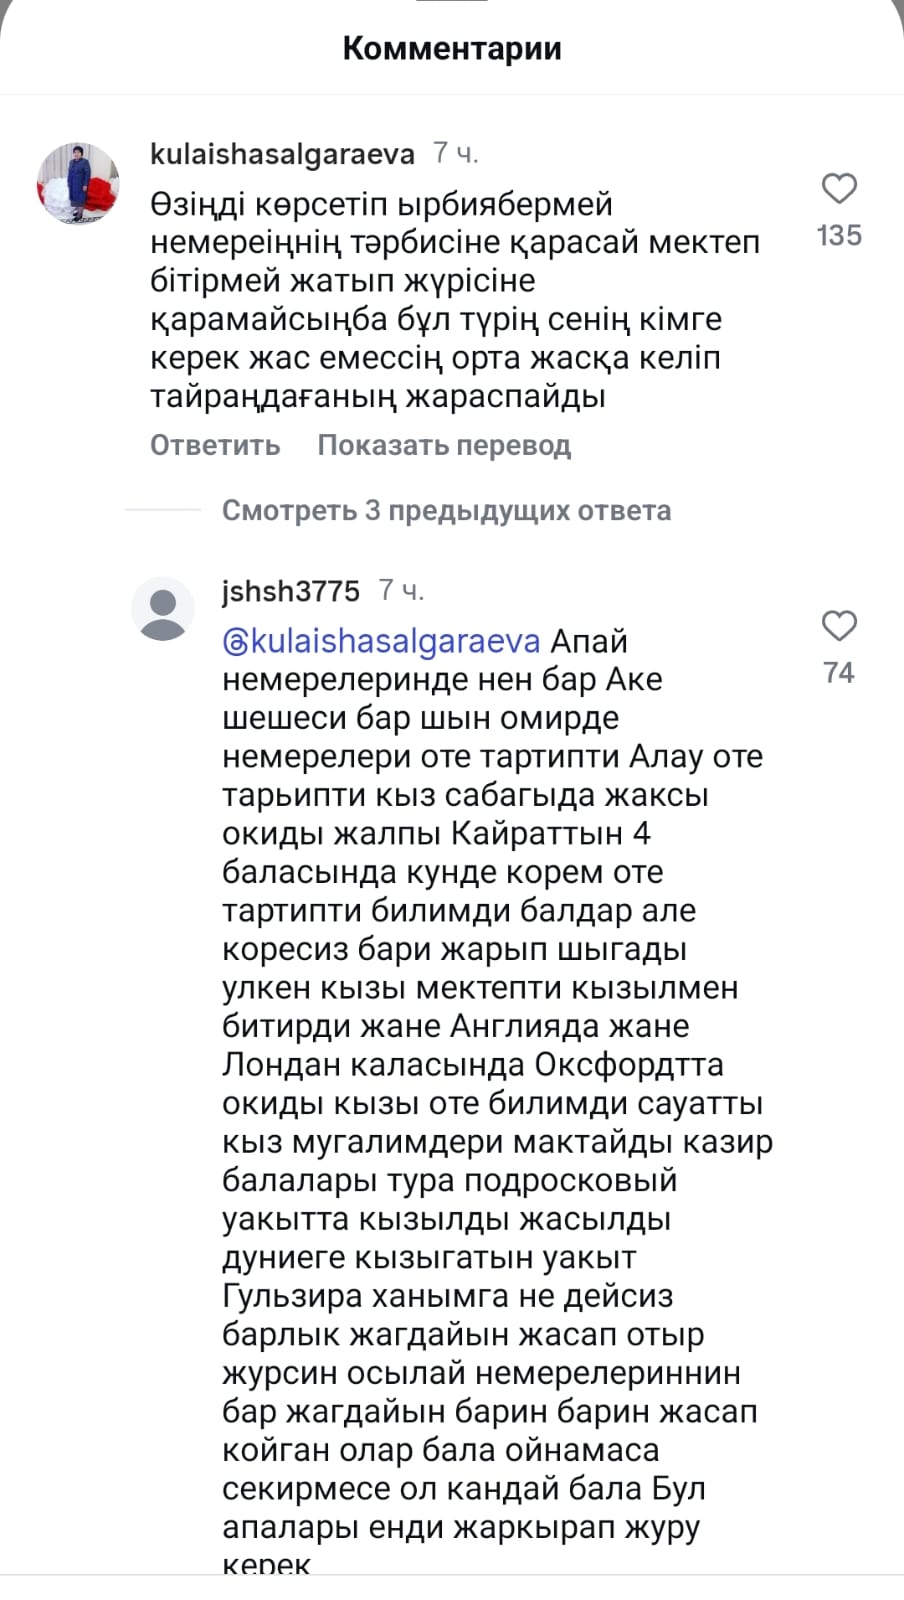The width and height of the screenshot is (904, 1600).
Task: Open the jshsh3775 username profile
Action: [x=290, y=591]
